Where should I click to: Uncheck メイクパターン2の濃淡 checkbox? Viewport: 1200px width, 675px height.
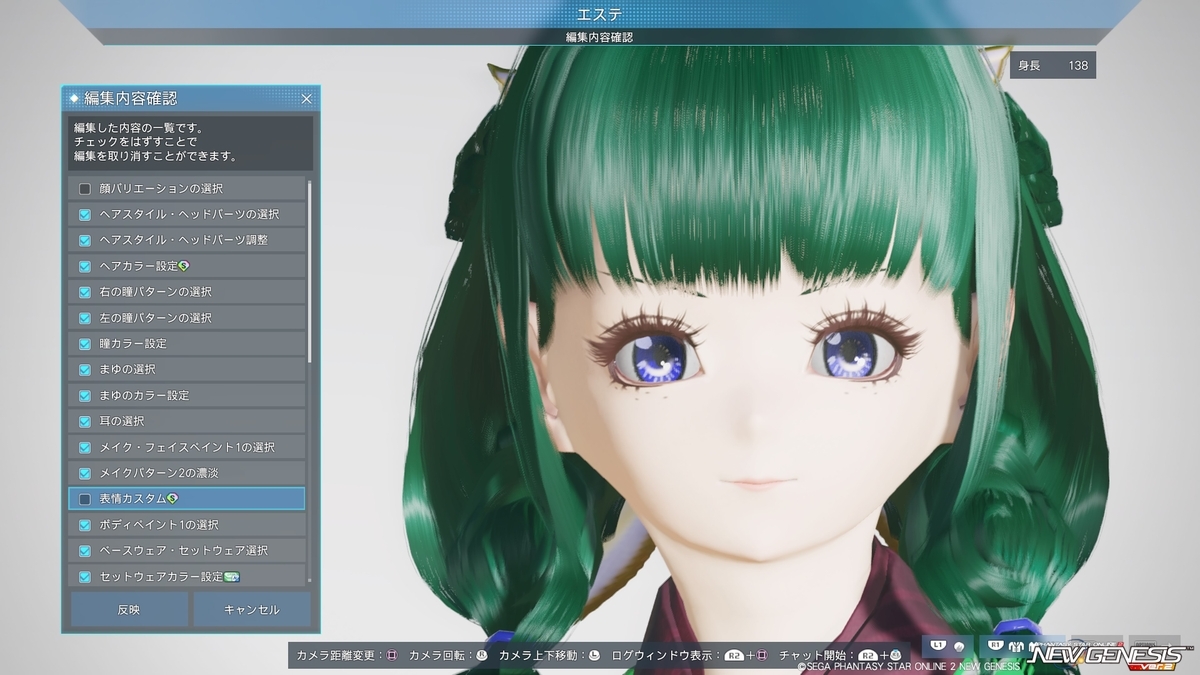coord(85,472)
